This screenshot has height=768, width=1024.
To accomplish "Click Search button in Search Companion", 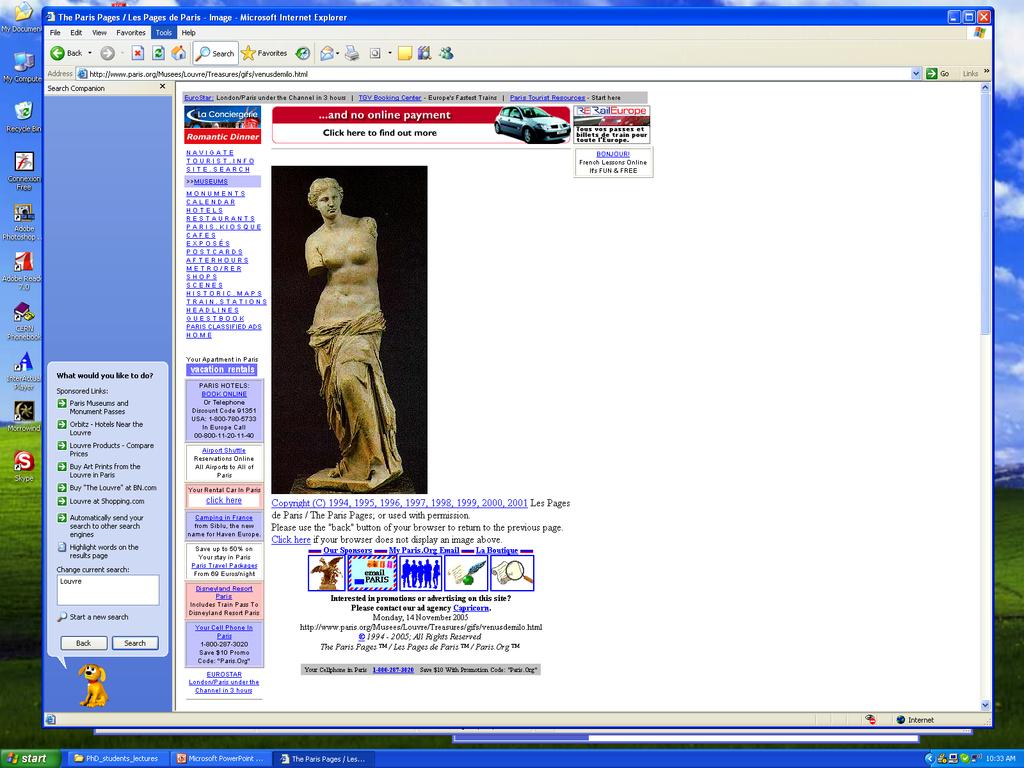I will point(135,643).
